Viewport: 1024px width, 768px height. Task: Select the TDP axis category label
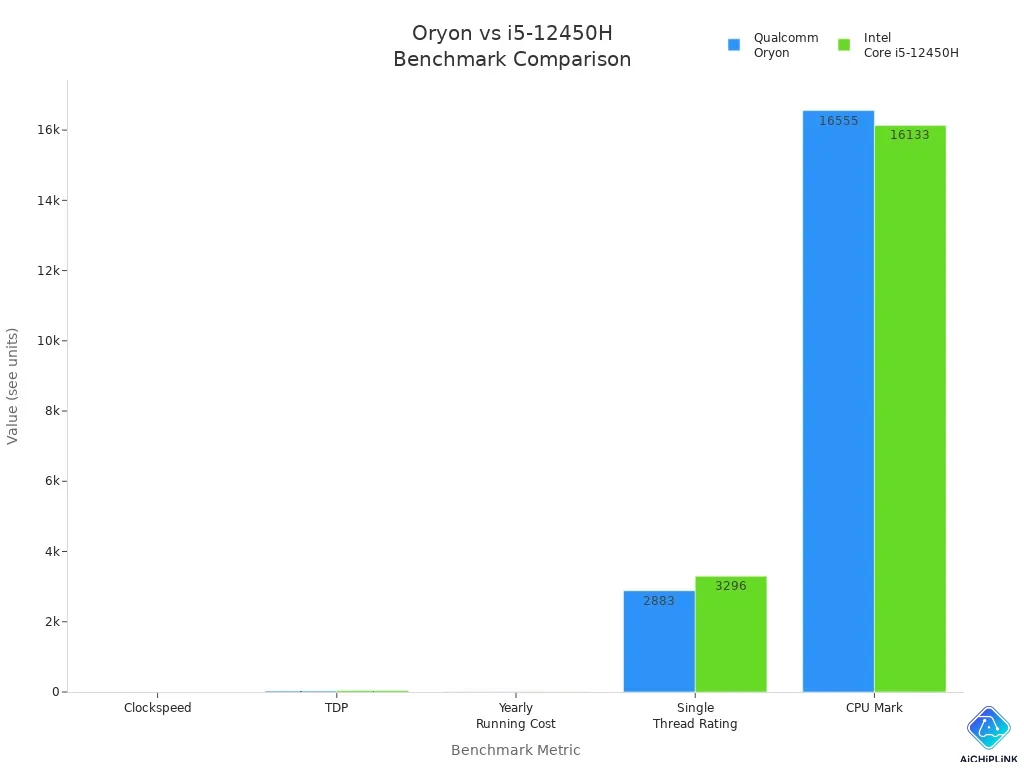point(337,707)
